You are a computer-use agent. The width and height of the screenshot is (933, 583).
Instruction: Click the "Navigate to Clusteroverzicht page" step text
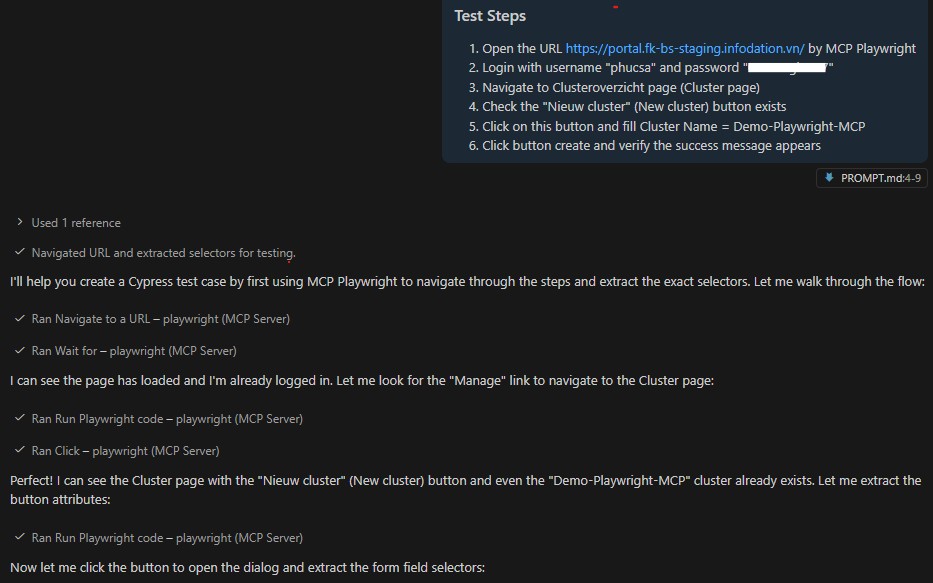pyautogui.click(x=621, y=87)
